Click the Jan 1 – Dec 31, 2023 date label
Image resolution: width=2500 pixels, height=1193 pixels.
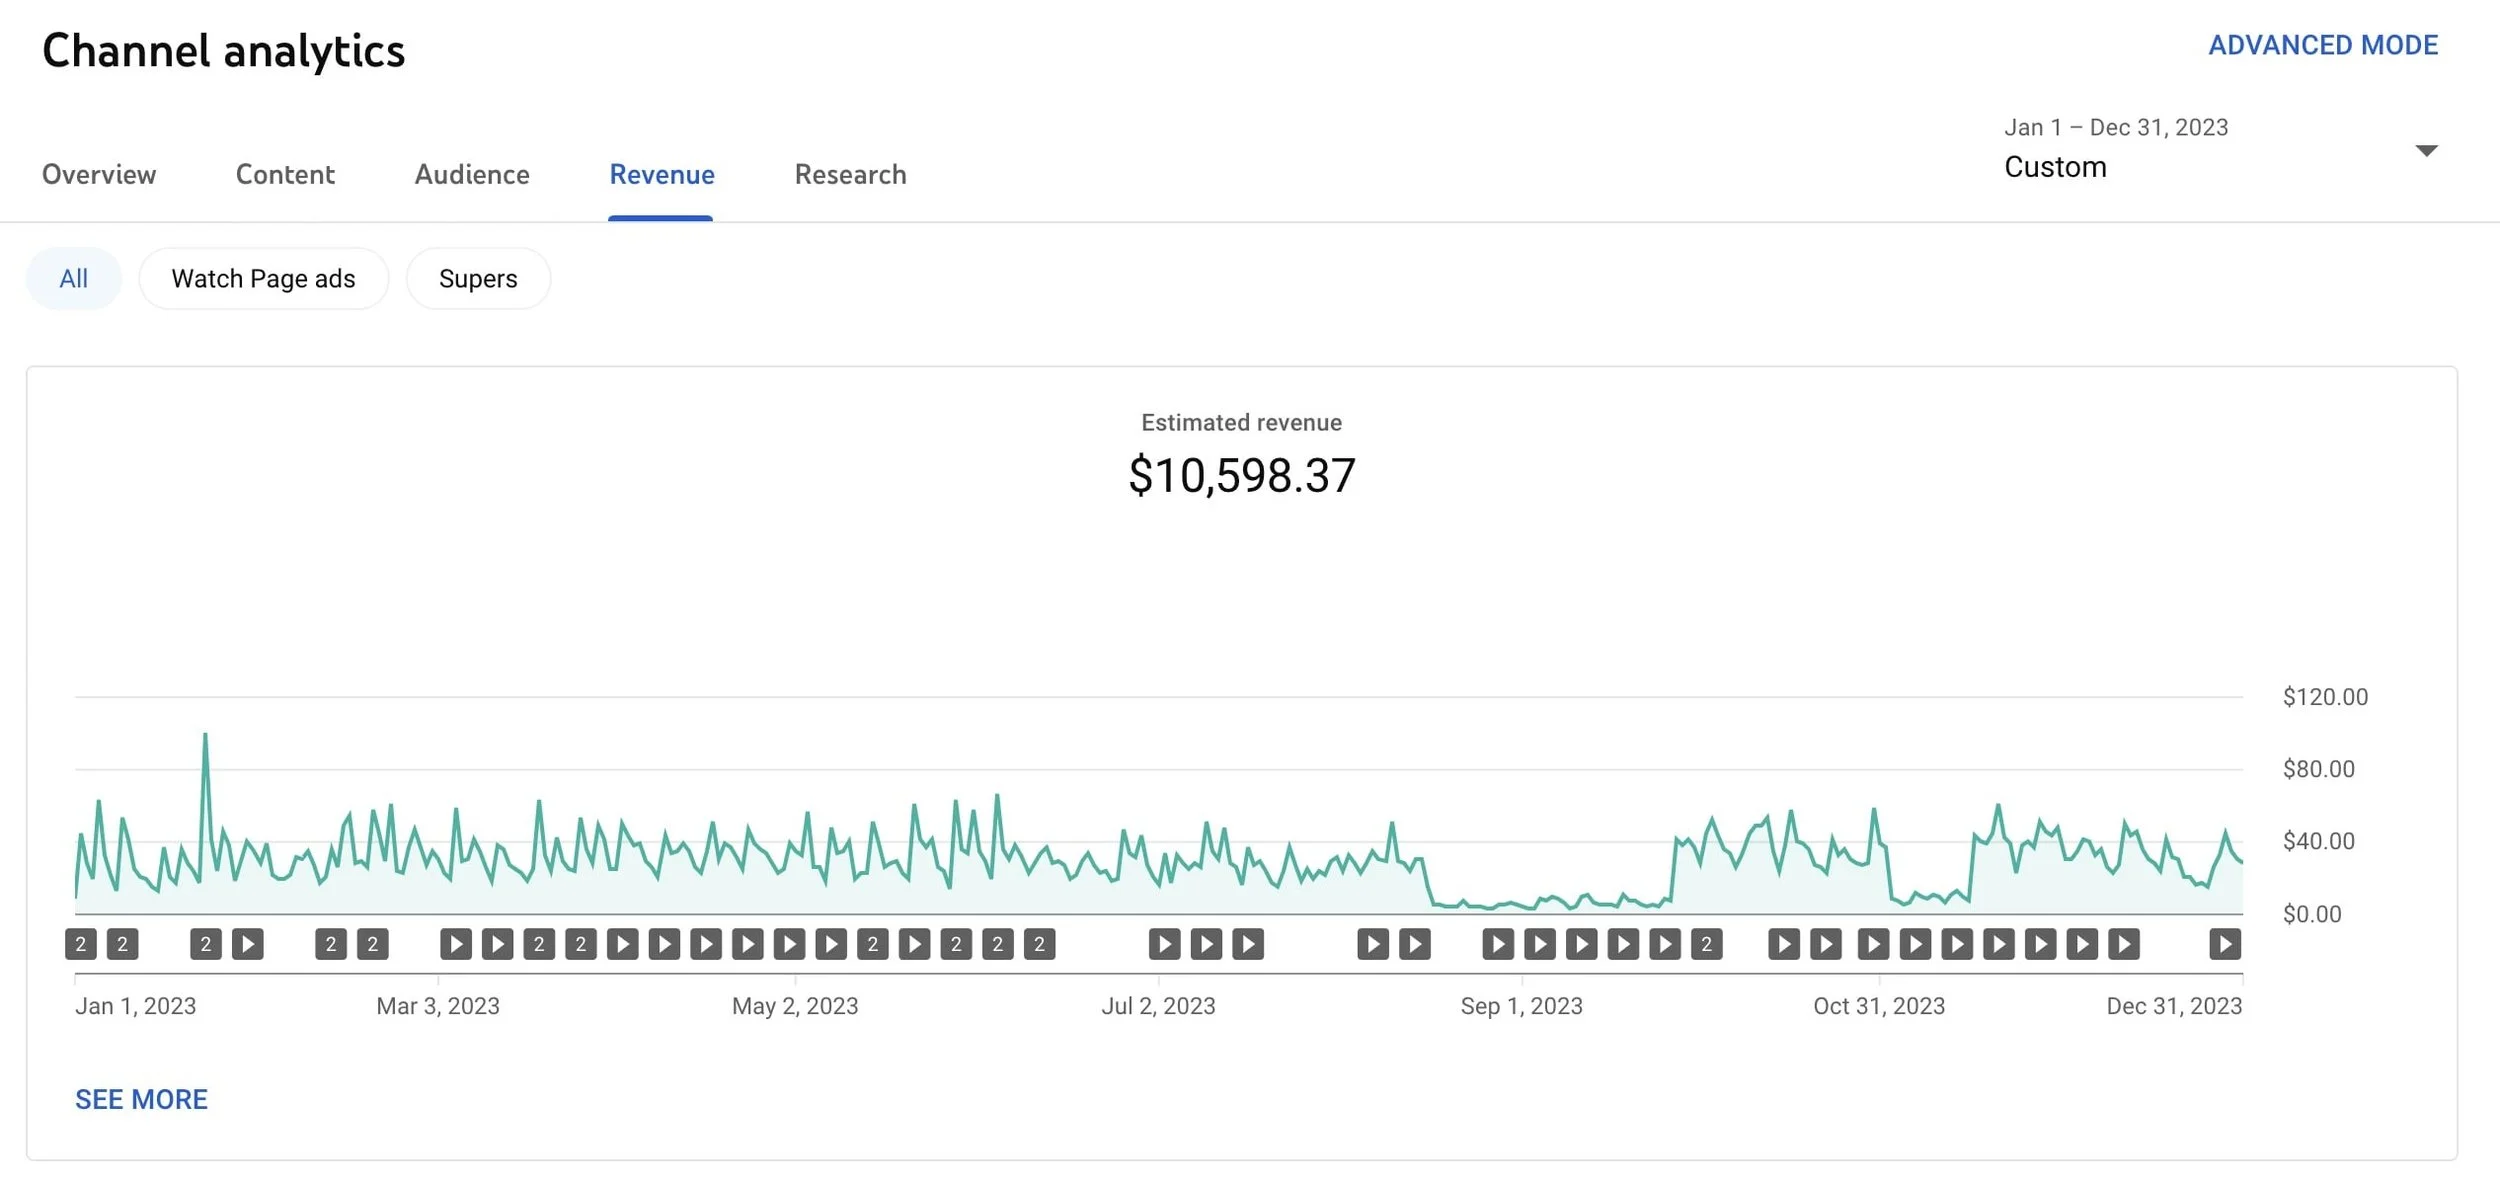(x=2115, y=127)
